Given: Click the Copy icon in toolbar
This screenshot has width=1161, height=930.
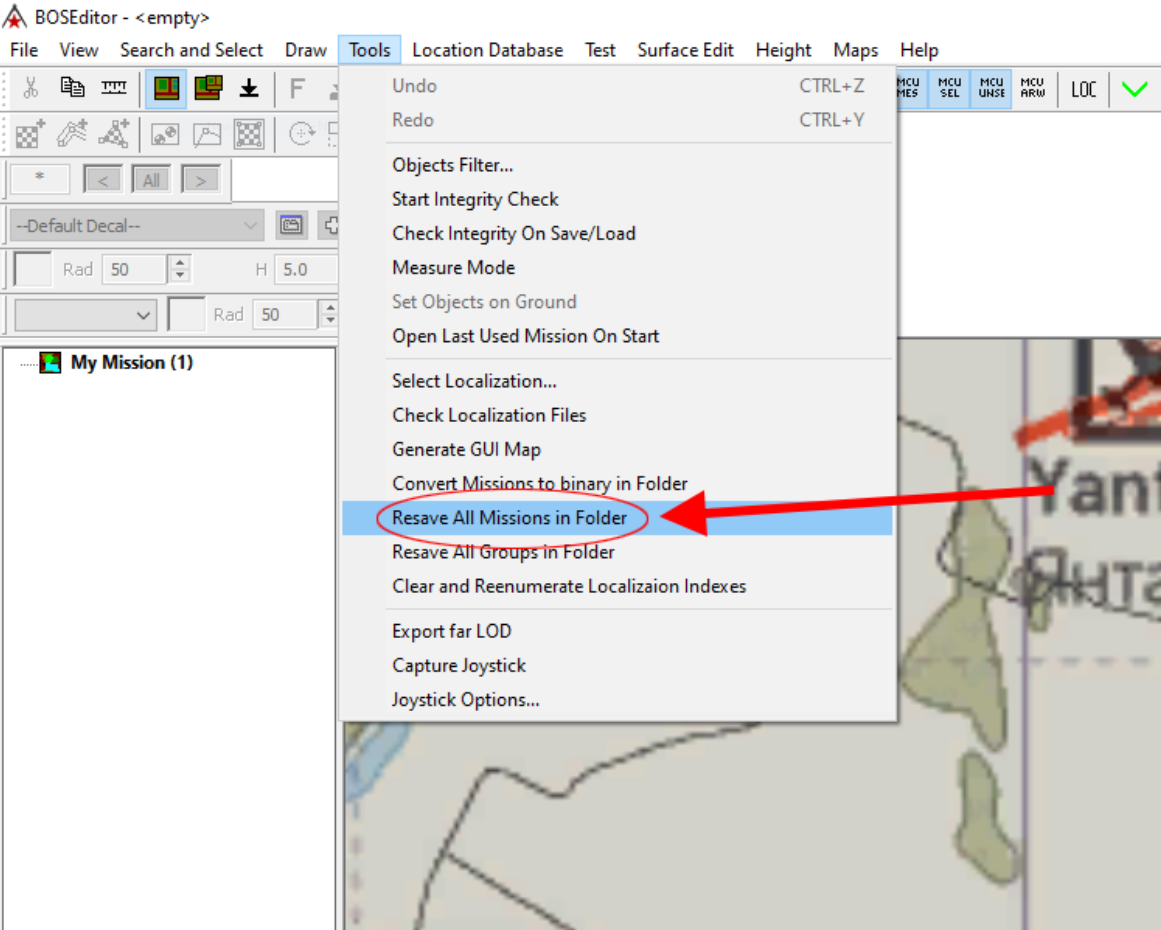Looking at the screenshot, I should (x=72, y=89).
